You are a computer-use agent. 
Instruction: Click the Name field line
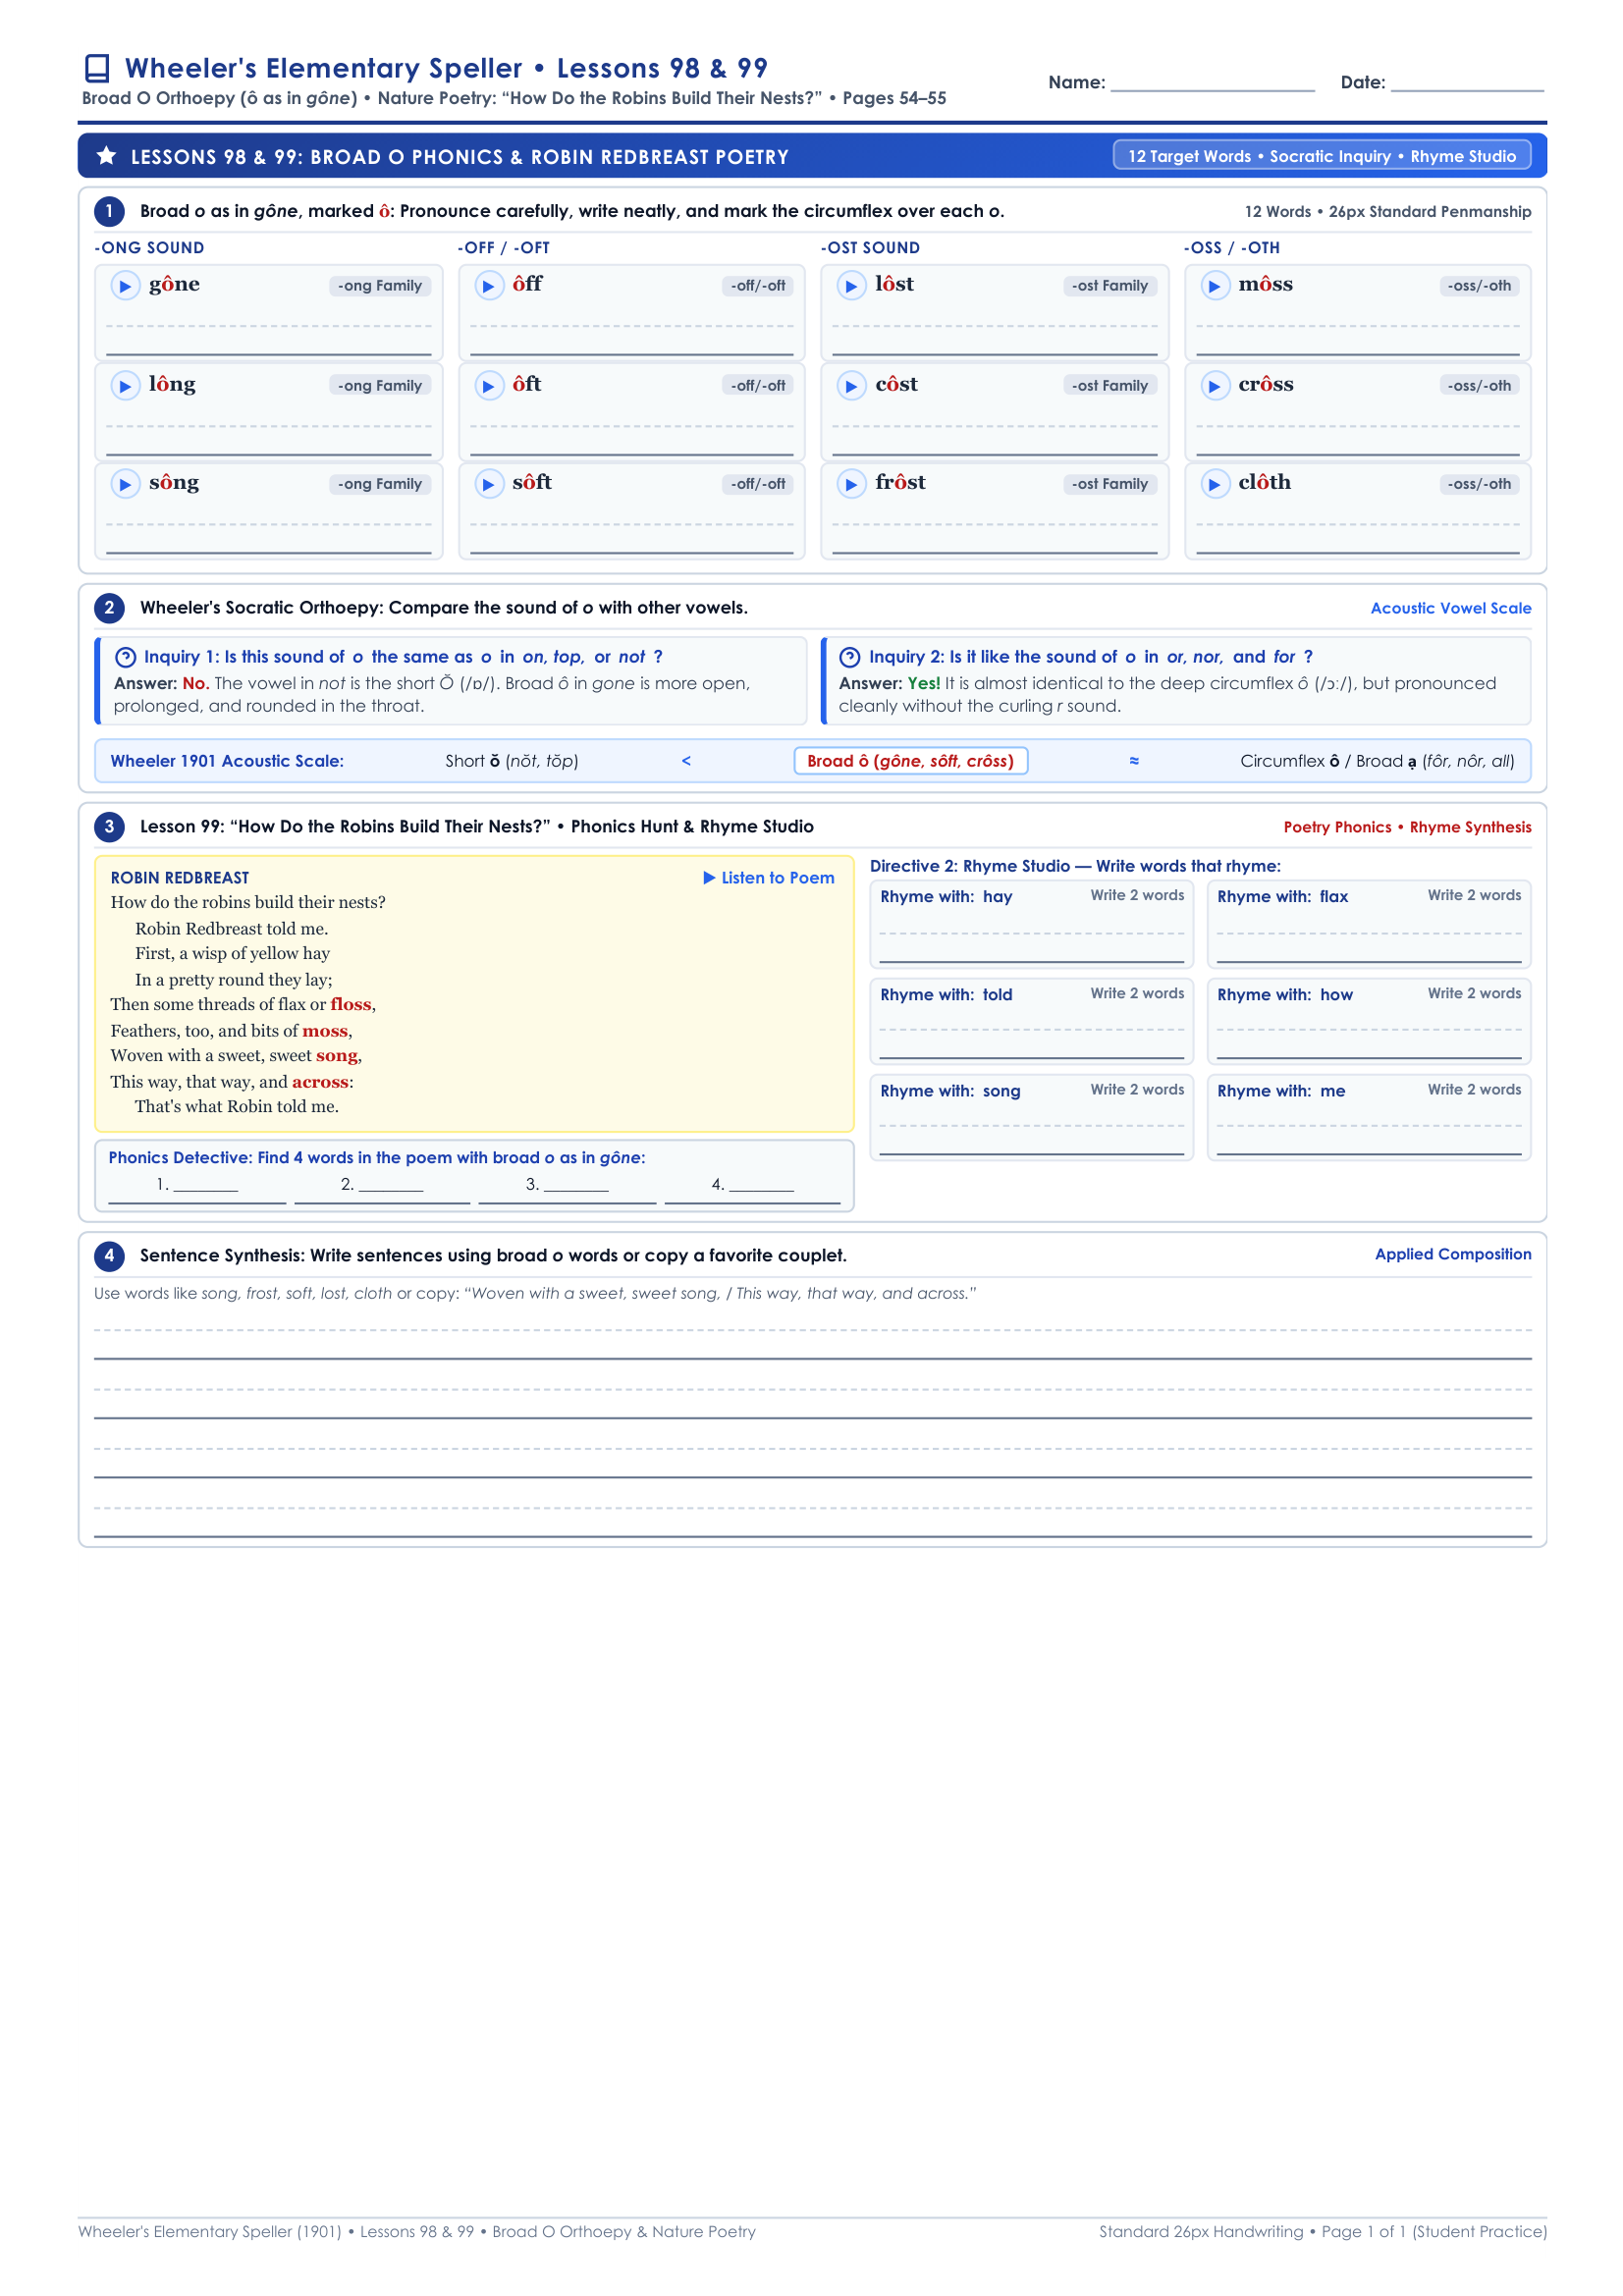coord(1212,84)
